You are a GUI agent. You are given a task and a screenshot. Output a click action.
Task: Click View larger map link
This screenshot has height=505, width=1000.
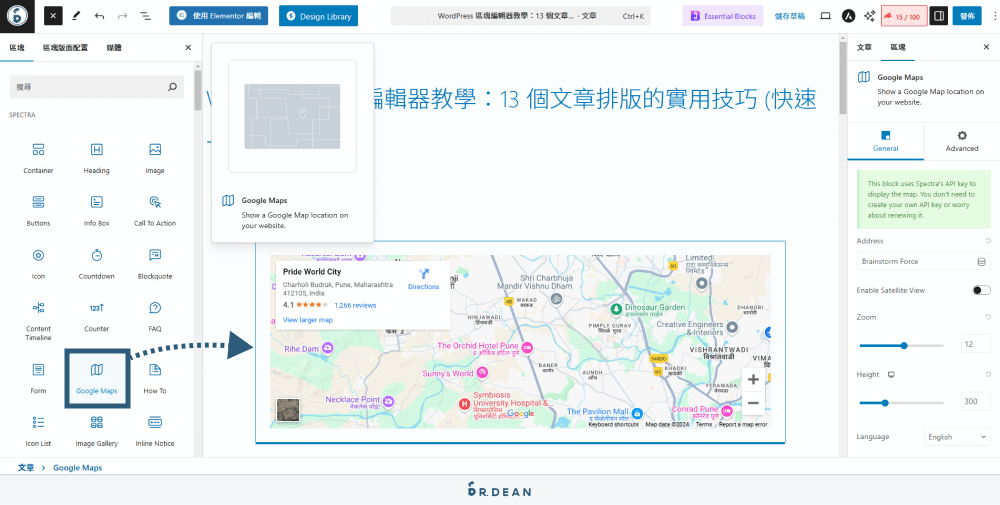tap(307, 320)
